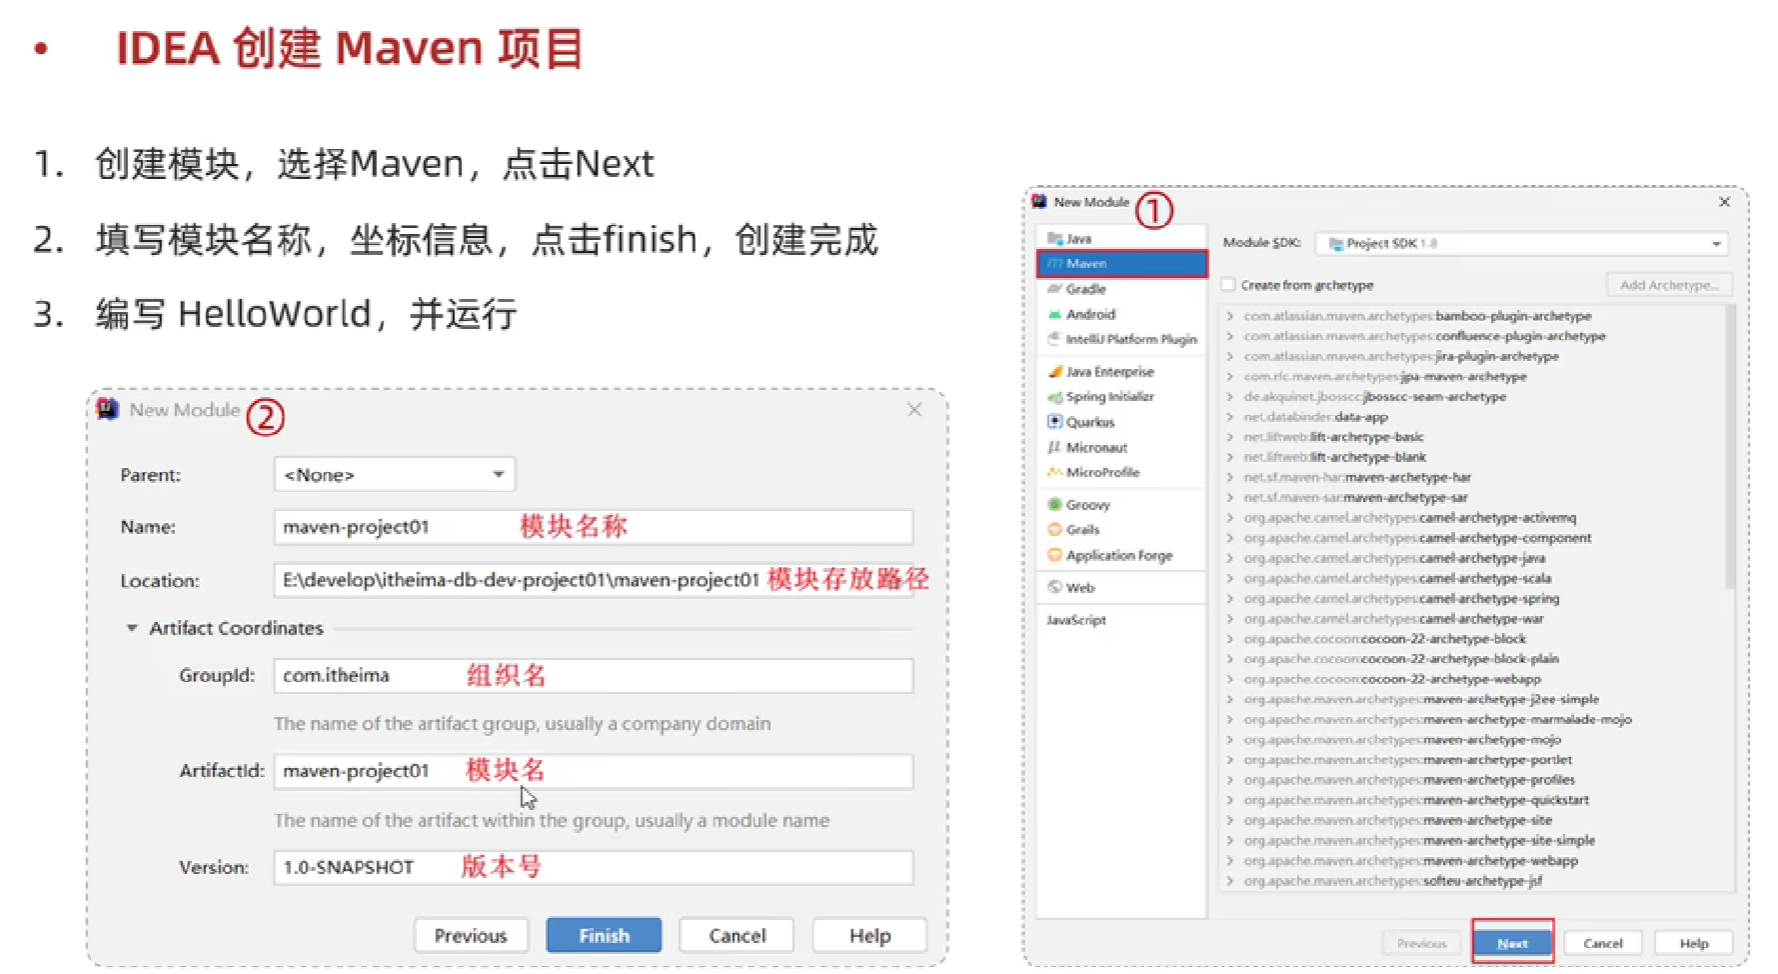Screen dimensions: 1778x974
Task: Click Previous in the Maven type dialog
Action: (1421, 943)
